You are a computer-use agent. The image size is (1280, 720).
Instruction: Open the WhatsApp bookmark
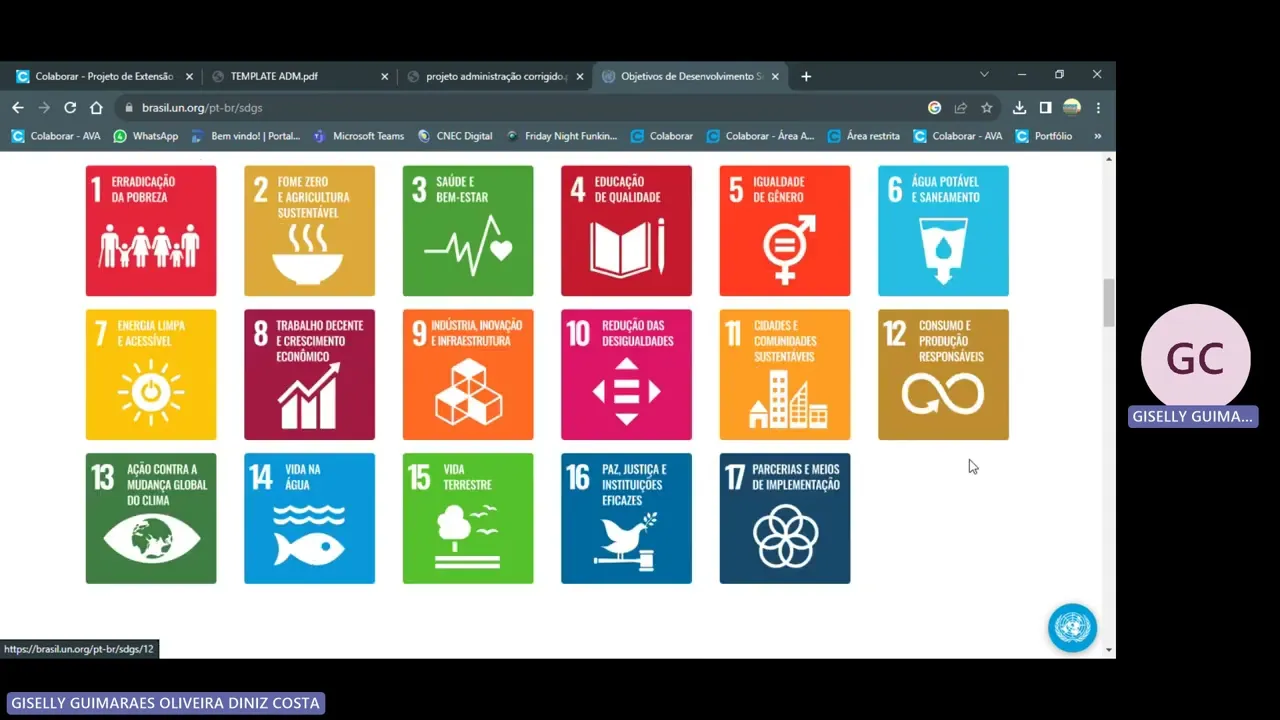146,136
